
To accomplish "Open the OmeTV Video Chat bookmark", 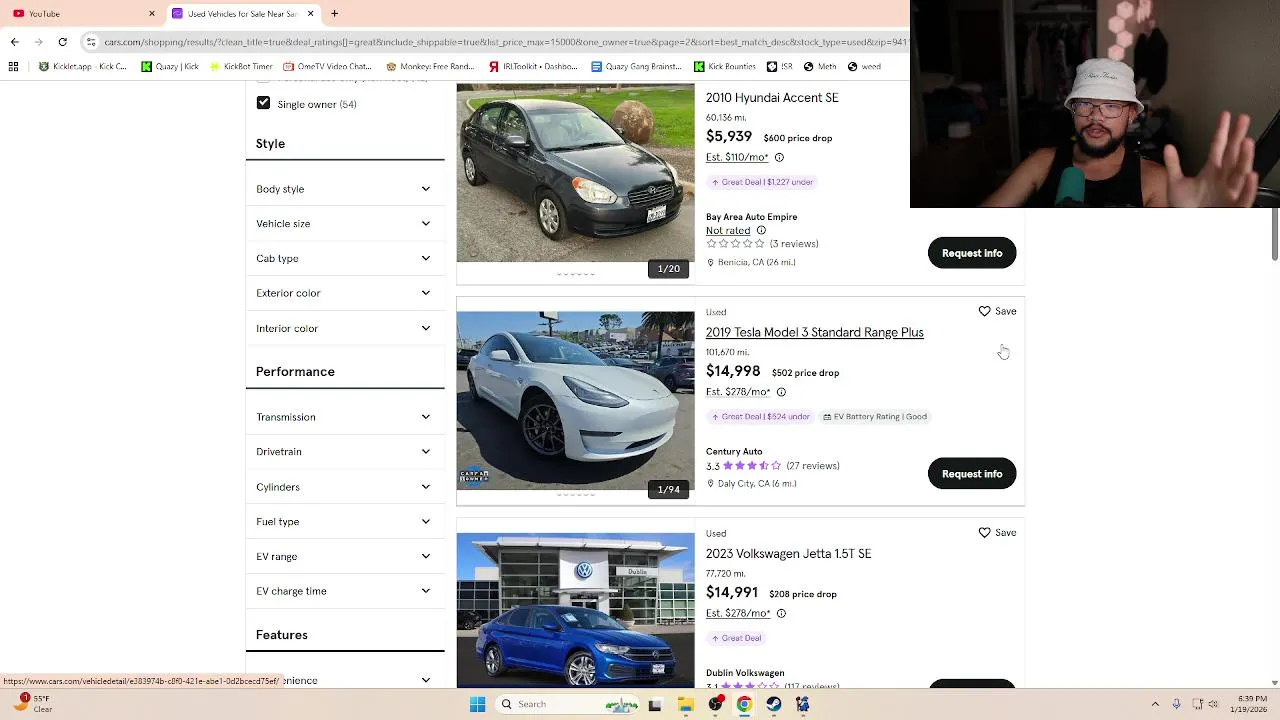I will click(x=327, y=66).
